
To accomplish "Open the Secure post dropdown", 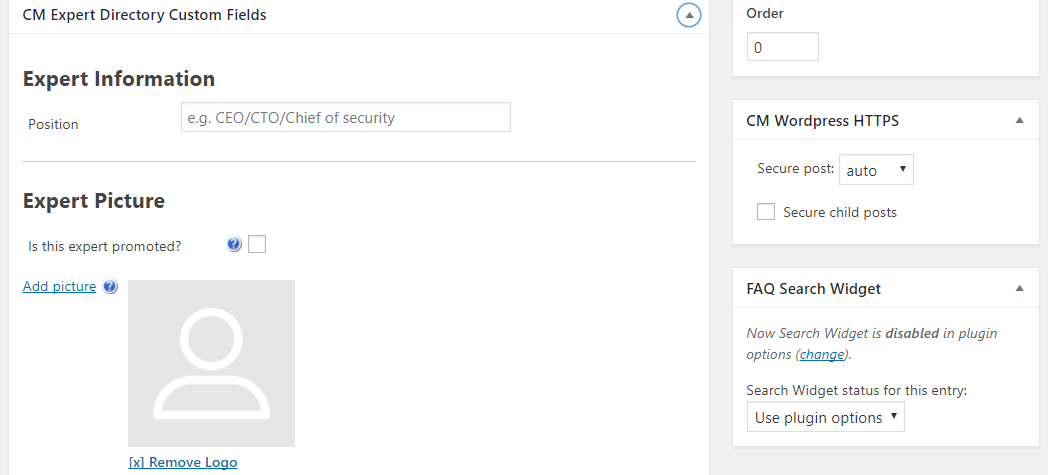I will [x=876, y=170].
